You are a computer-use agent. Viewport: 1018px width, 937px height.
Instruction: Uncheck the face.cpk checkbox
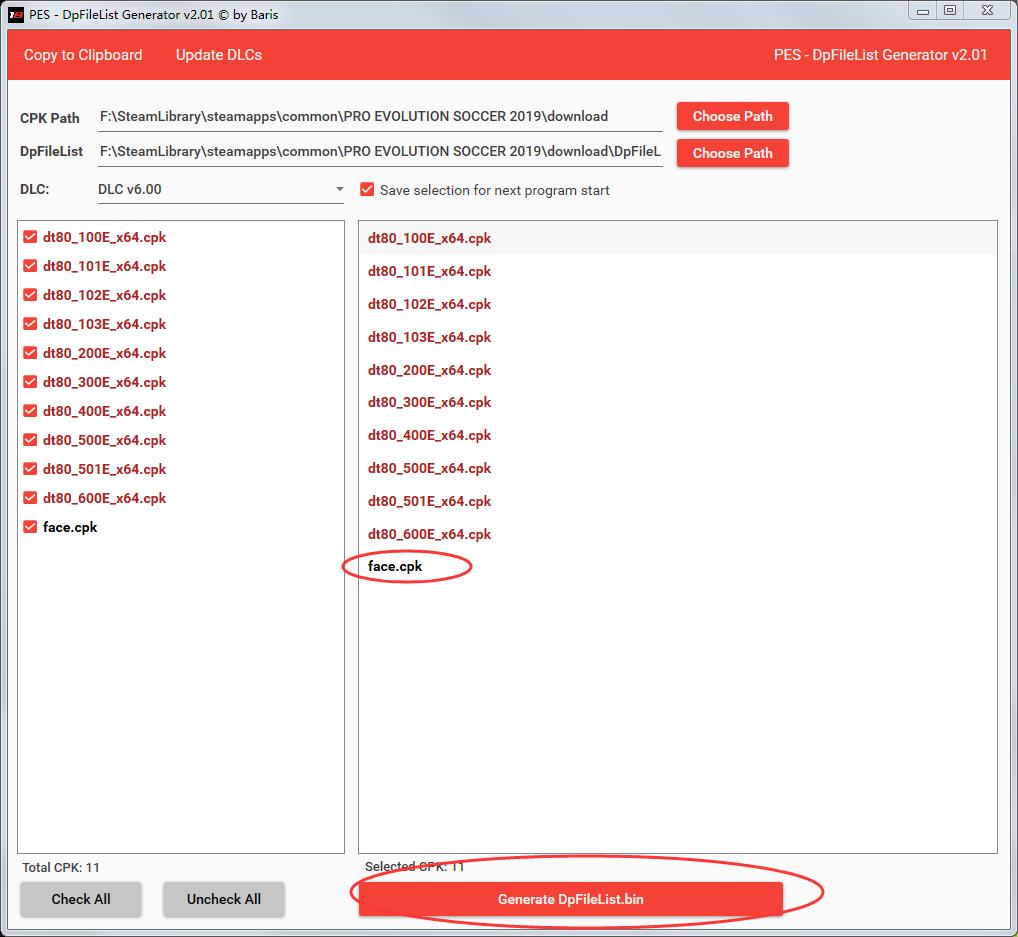[x=30, y=527]
